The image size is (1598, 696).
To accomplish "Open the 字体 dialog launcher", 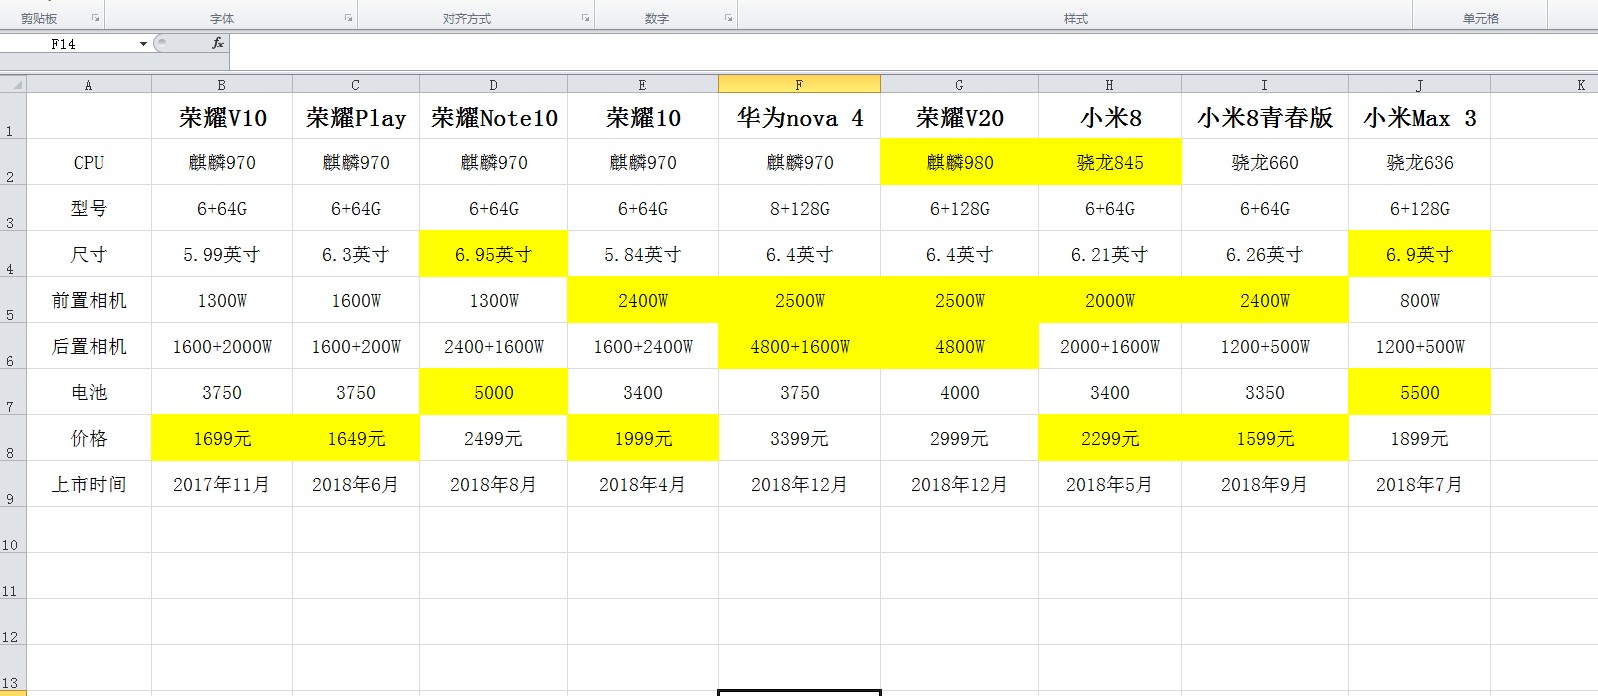I will pos(348,18).
